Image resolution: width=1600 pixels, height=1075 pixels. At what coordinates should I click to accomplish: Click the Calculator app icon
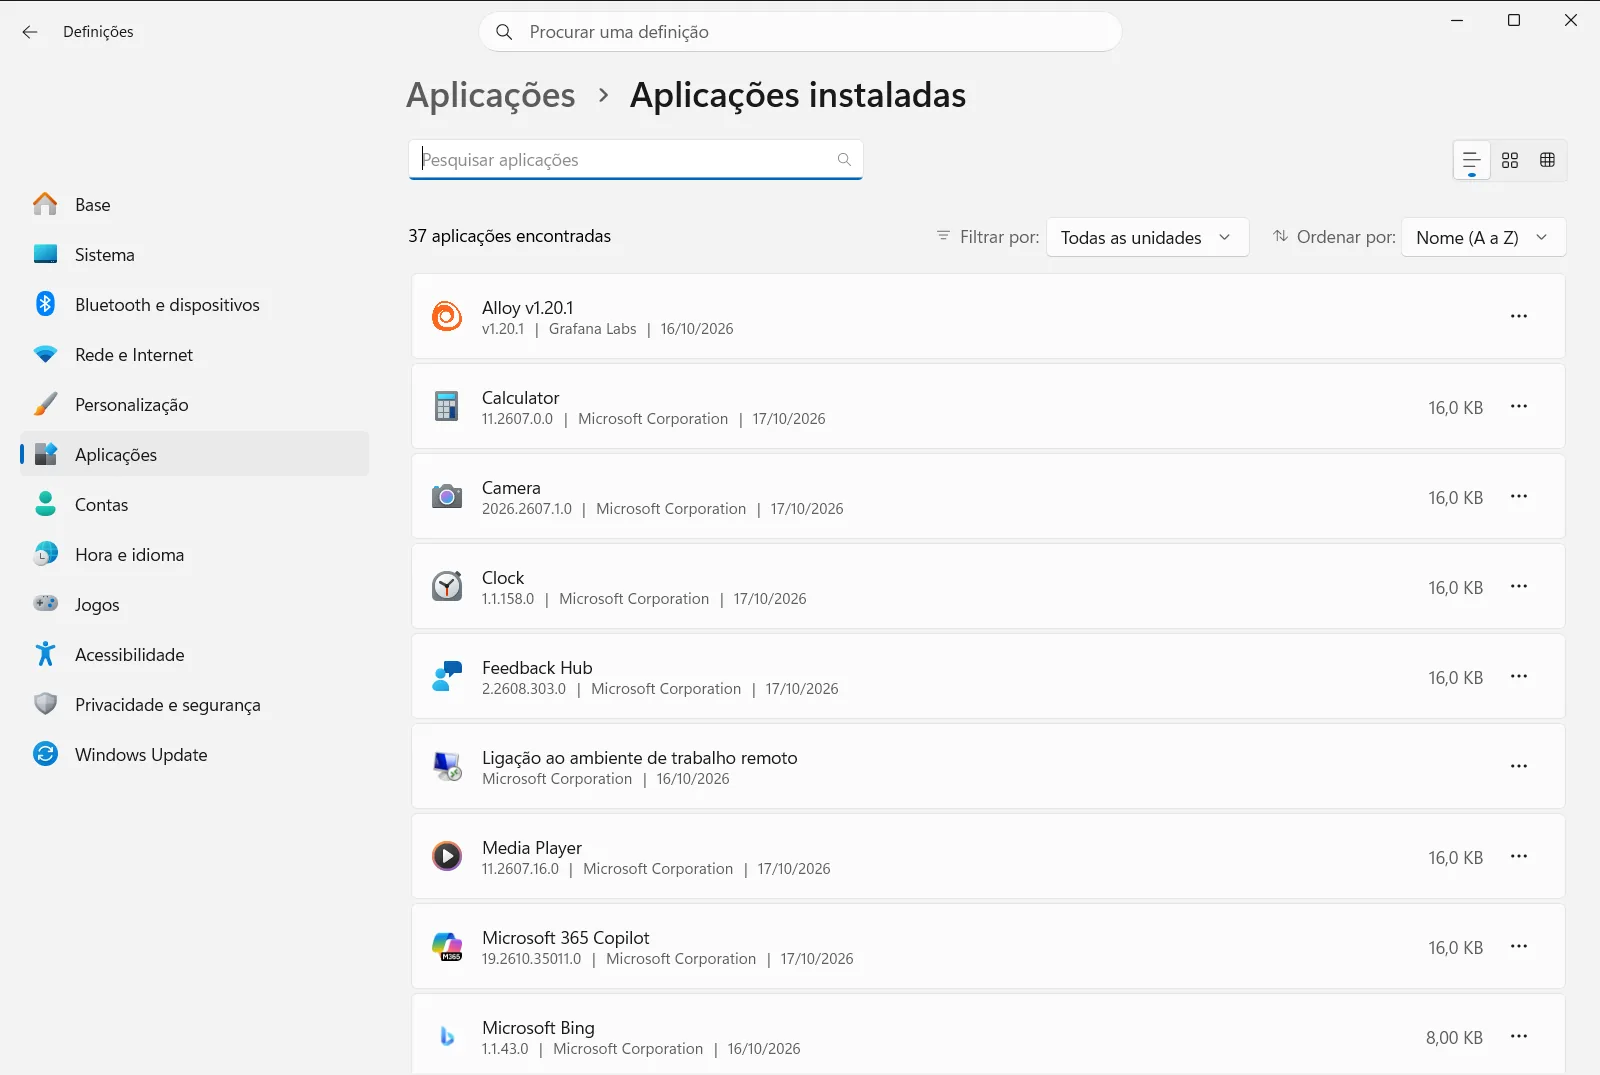(x=447, y=406)
